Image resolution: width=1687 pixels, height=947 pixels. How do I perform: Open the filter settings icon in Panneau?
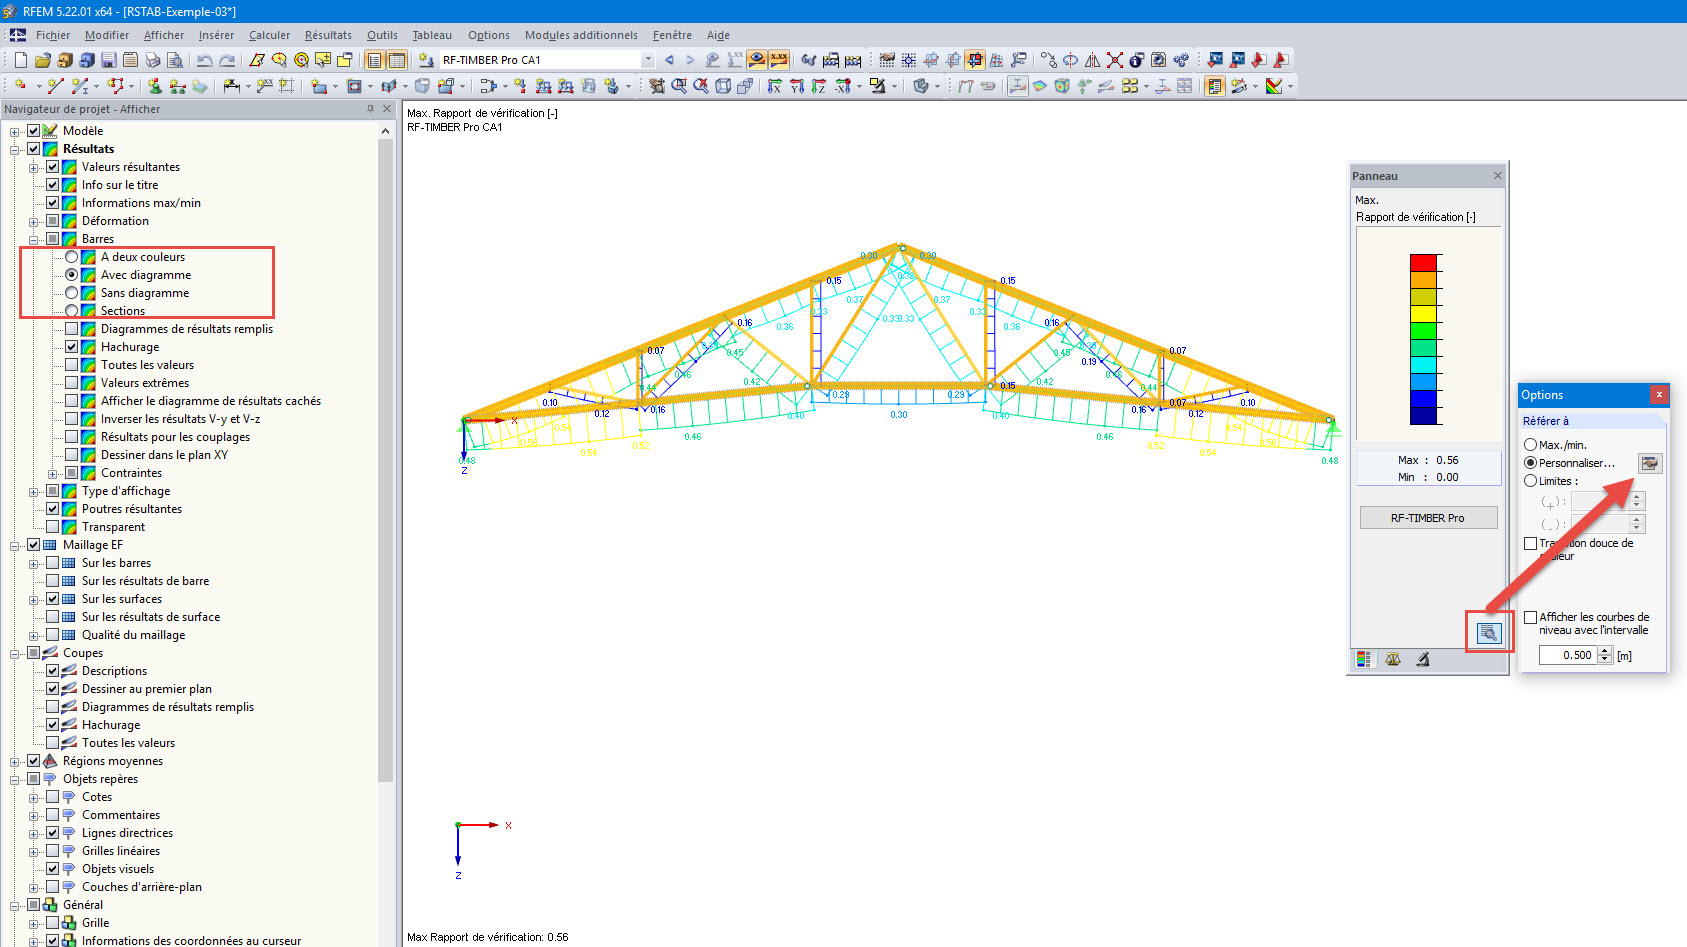[1489, 633]
